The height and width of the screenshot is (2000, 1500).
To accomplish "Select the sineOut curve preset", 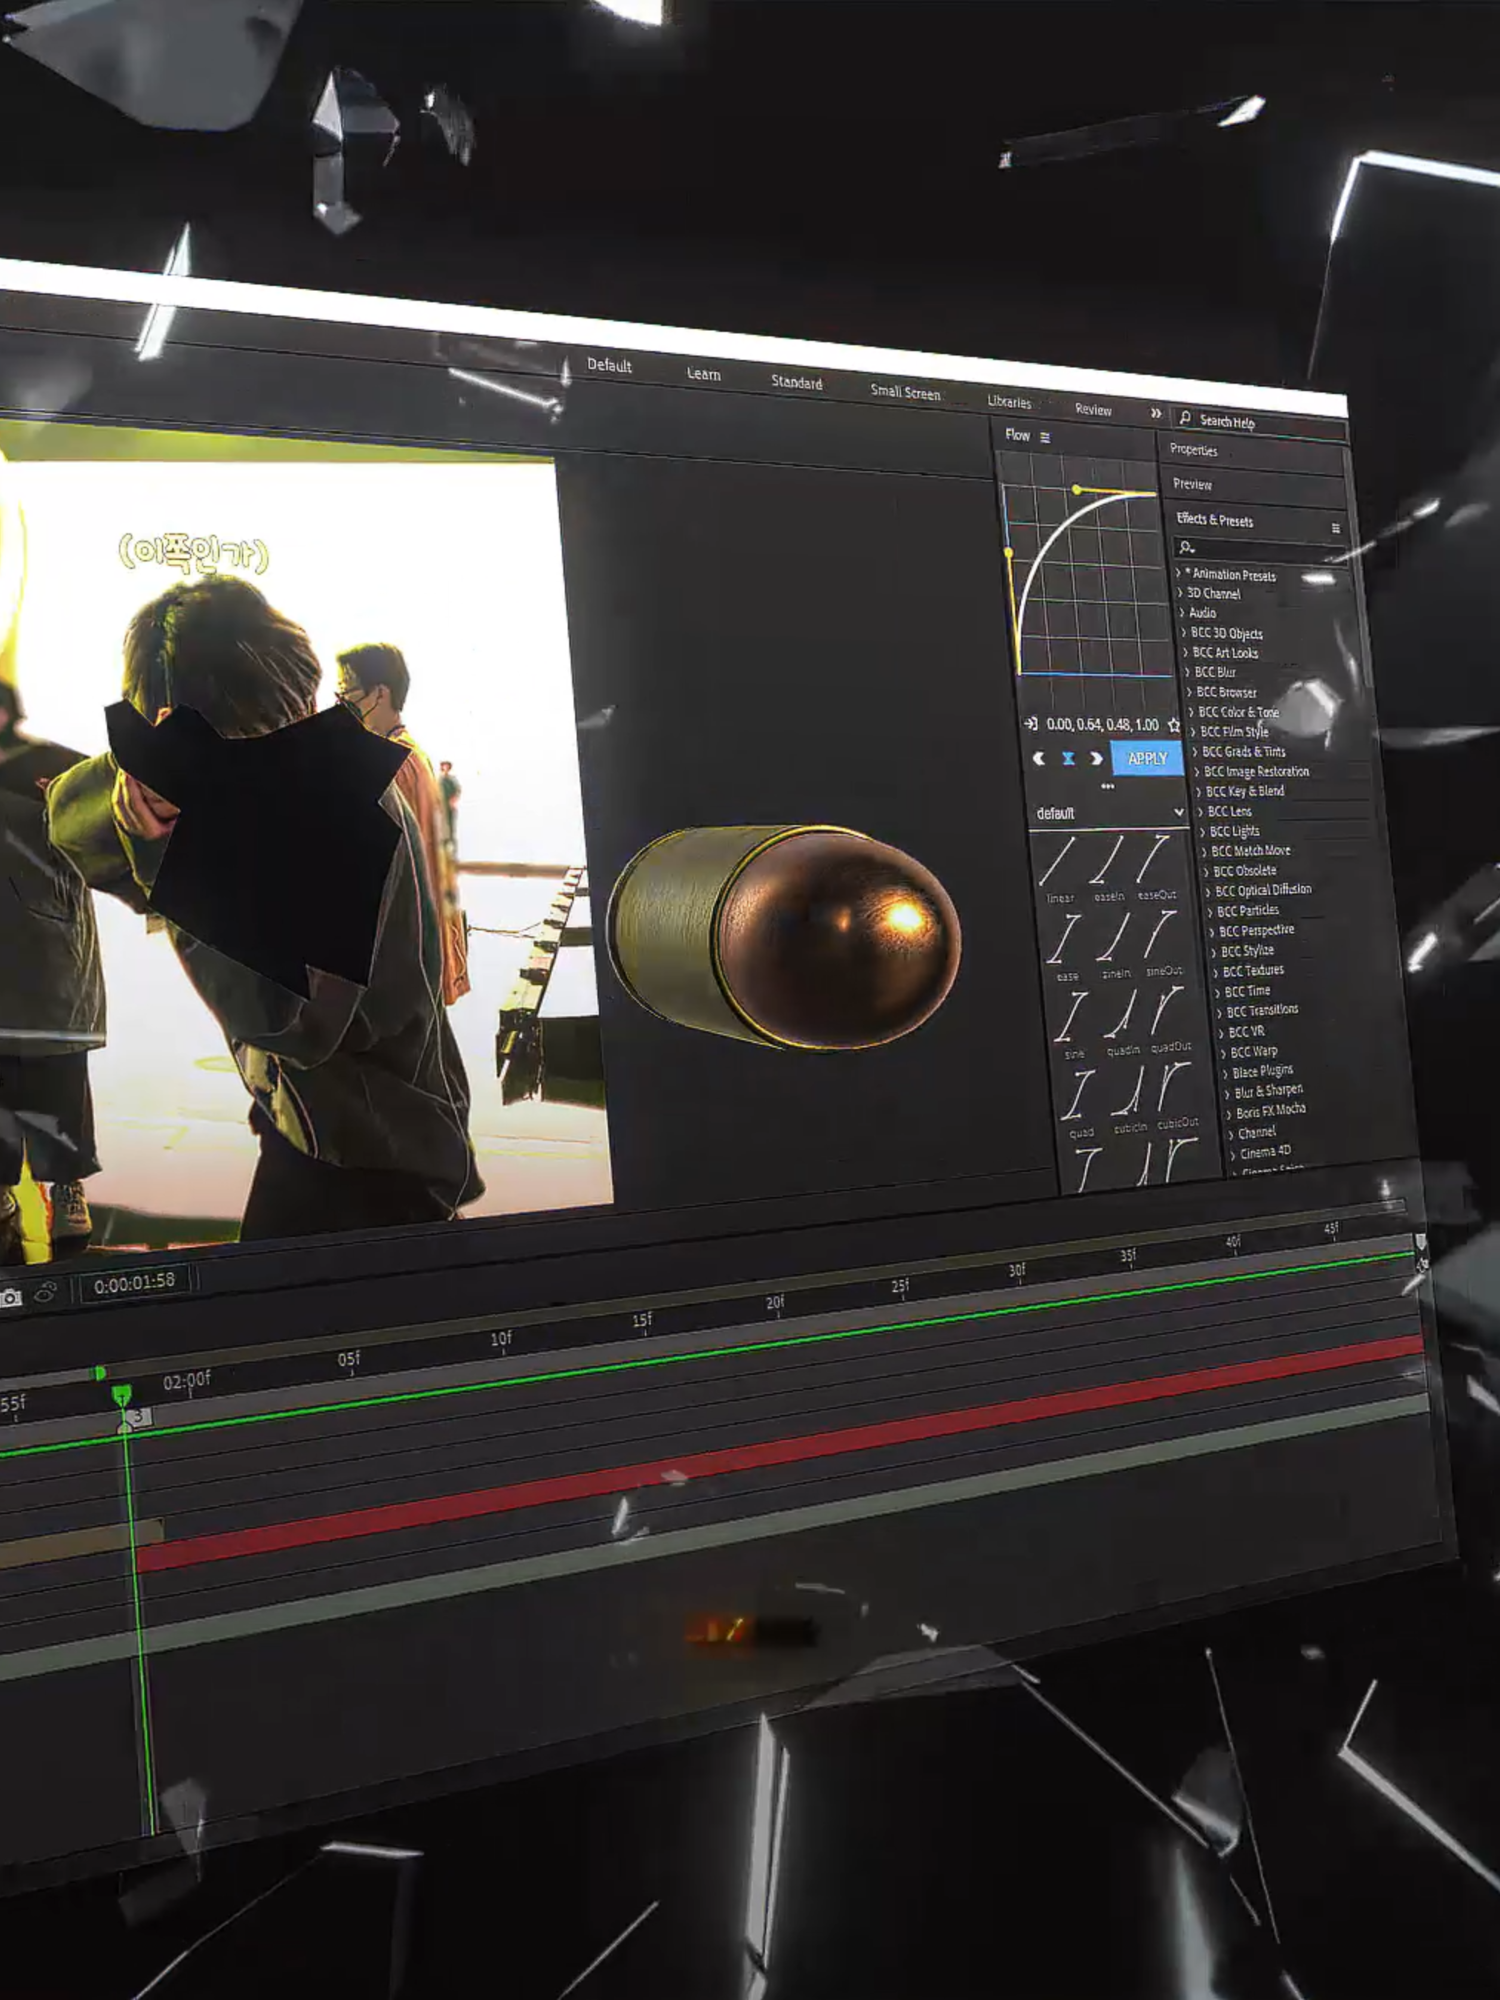I will tap(1162, 941).
